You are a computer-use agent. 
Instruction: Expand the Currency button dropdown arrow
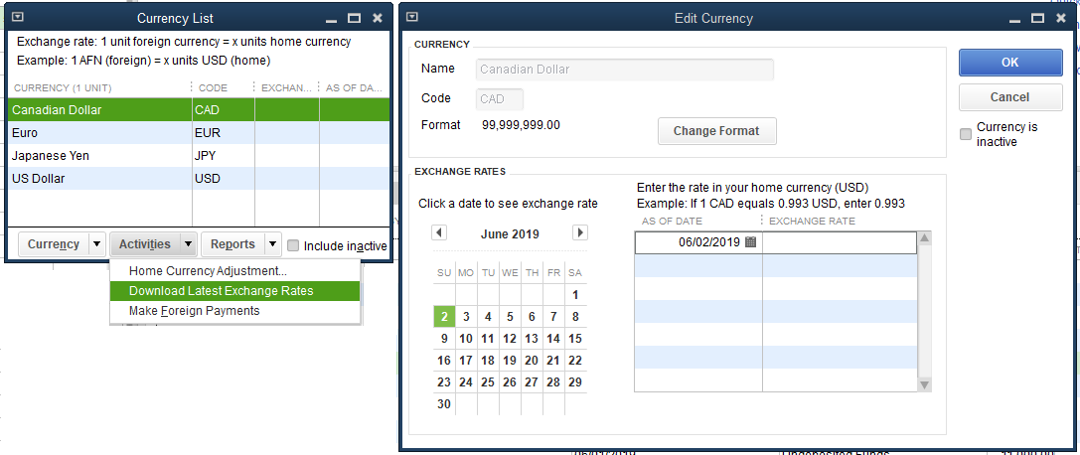point(96,244)
